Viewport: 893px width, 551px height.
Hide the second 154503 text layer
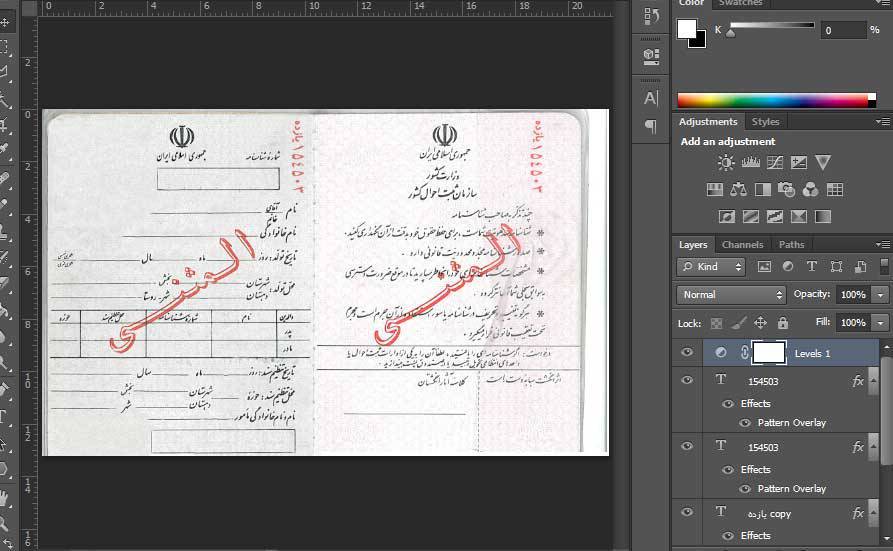687,446
